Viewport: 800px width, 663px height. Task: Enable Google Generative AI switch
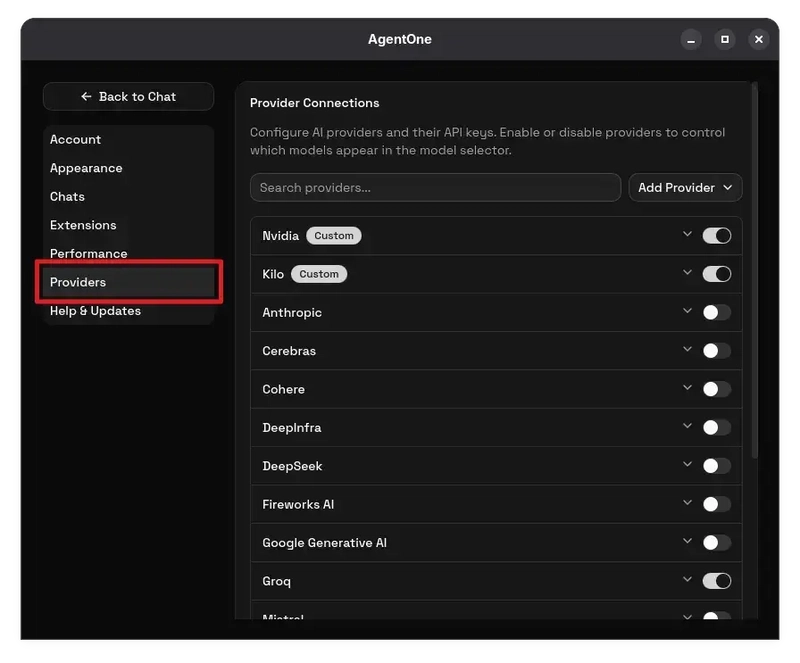716,543
